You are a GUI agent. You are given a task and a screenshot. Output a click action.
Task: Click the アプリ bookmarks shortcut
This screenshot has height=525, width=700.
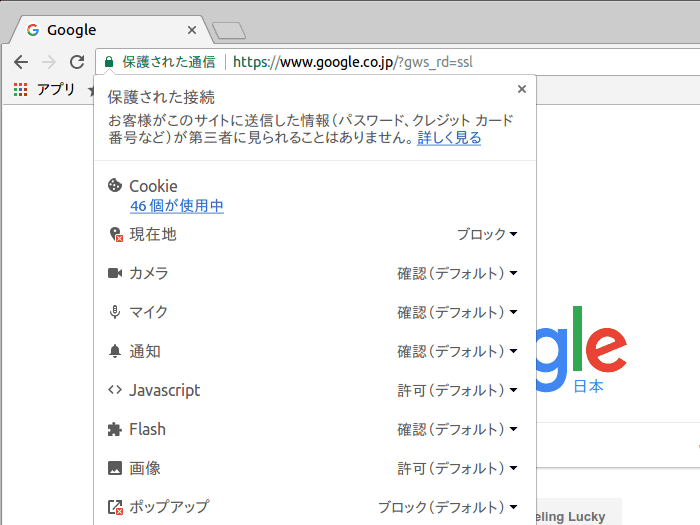click(x=56, y=89)
